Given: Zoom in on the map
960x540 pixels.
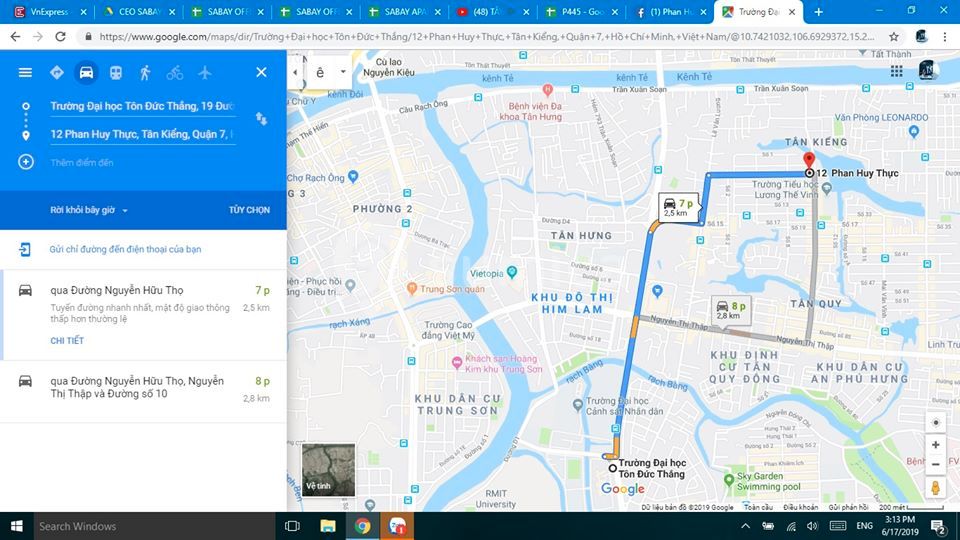Looking at the screenshot, I should pos(935,445).
